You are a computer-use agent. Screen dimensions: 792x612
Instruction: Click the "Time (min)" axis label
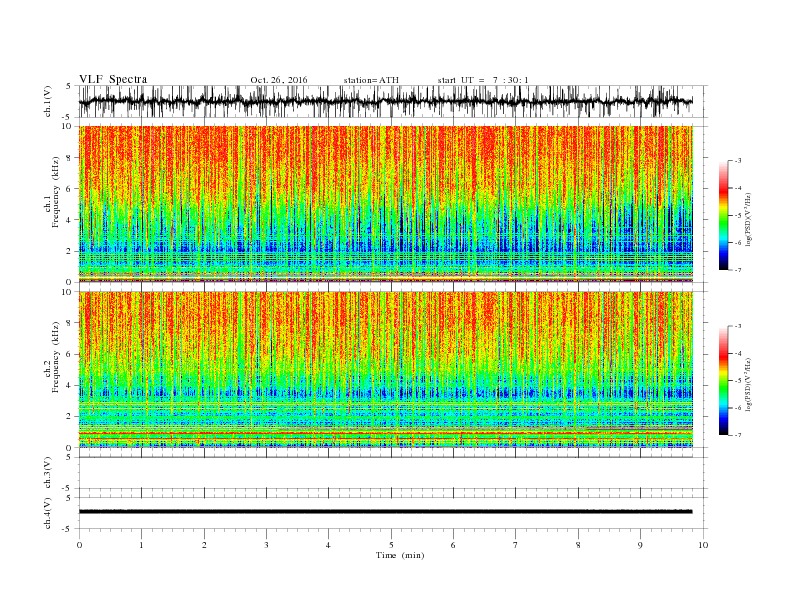tap(400, 555)
